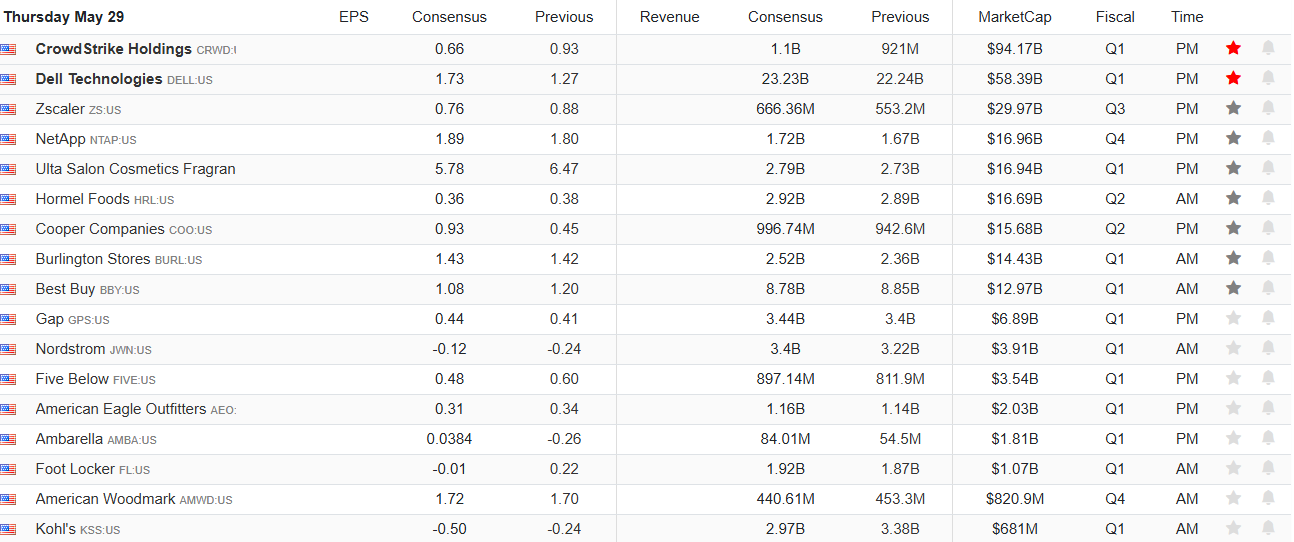1294x542 pixels.
Task: Set alert bell for Hormel Foods
Action: point(1268,198)
